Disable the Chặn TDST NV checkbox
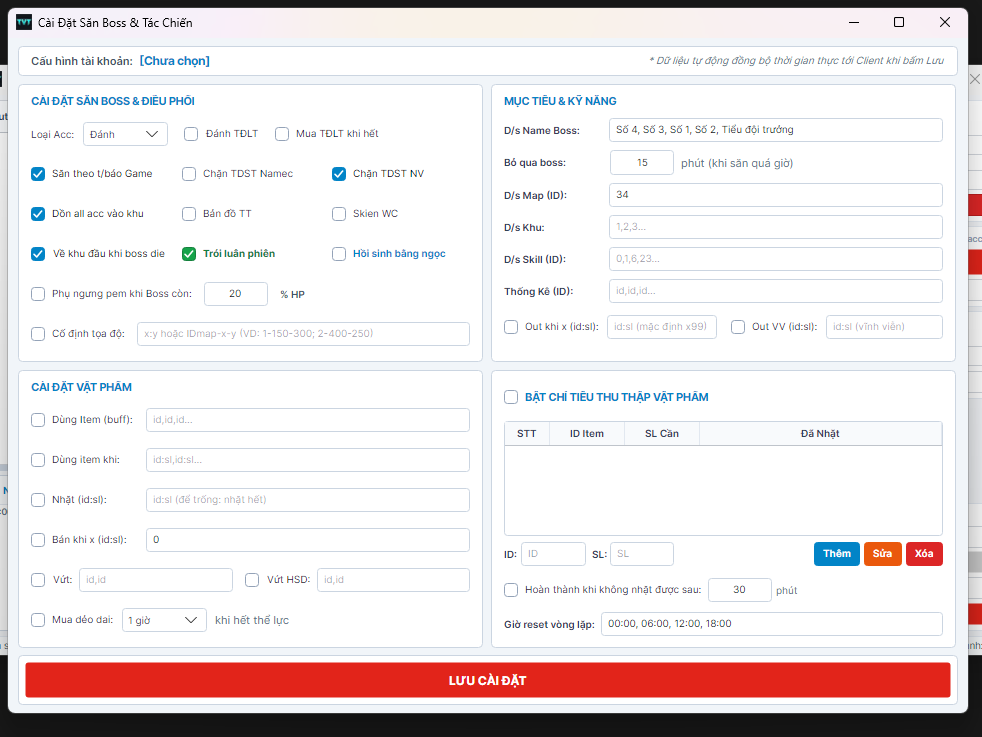 click(339, 174)
